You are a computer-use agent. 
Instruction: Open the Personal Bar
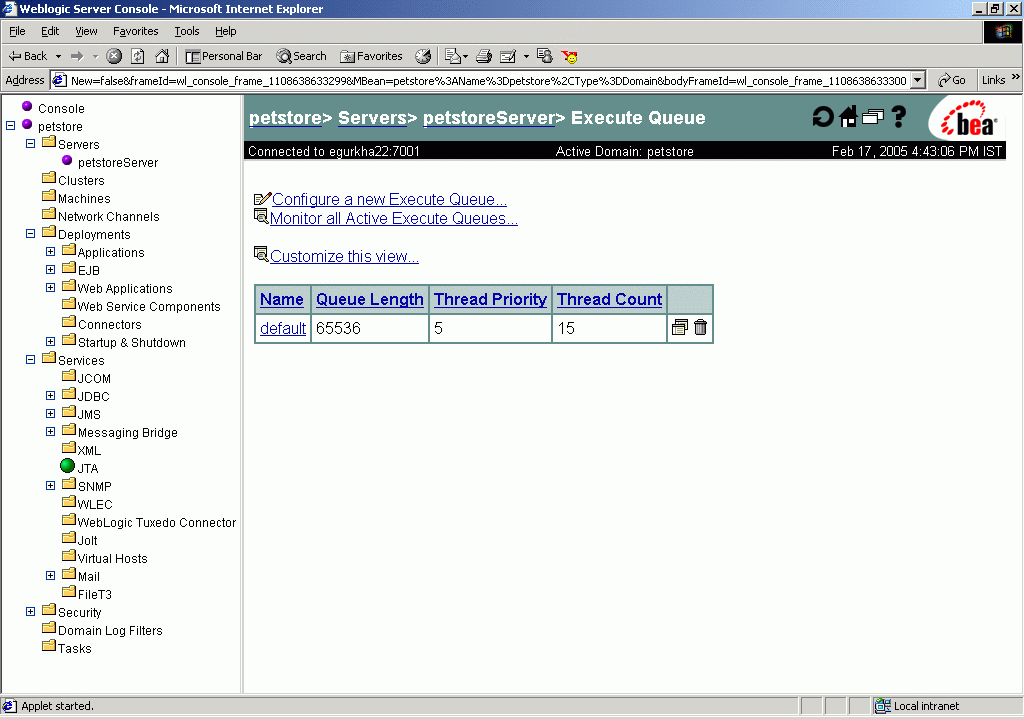pos(224,56)
